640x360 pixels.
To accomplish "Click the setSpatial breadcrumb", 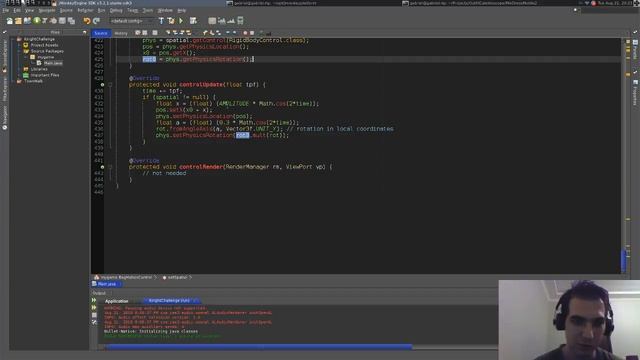I will click(177, 278).
